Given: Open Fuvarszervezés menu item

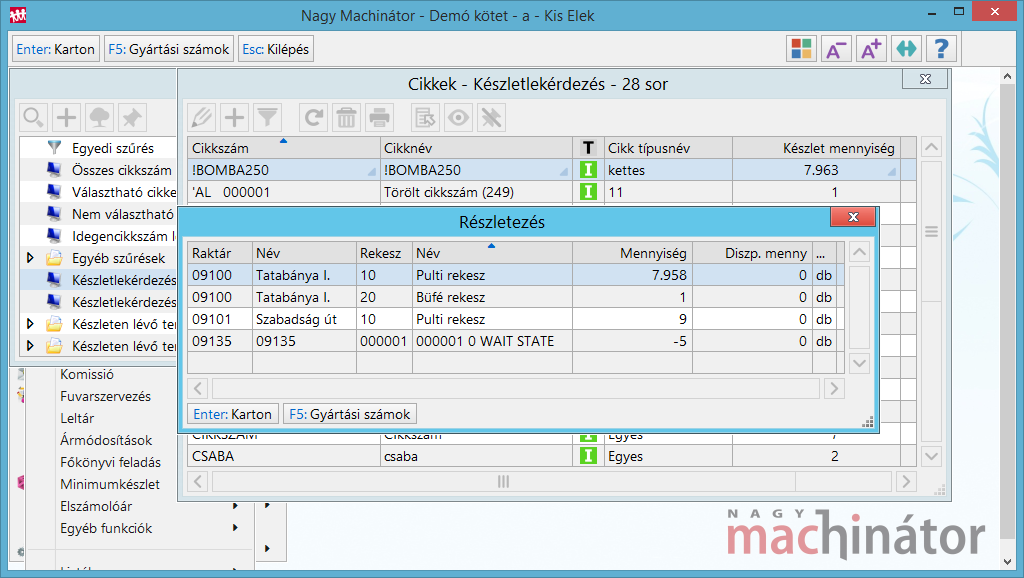Looking at the screenshot, I should click(105, 396).
